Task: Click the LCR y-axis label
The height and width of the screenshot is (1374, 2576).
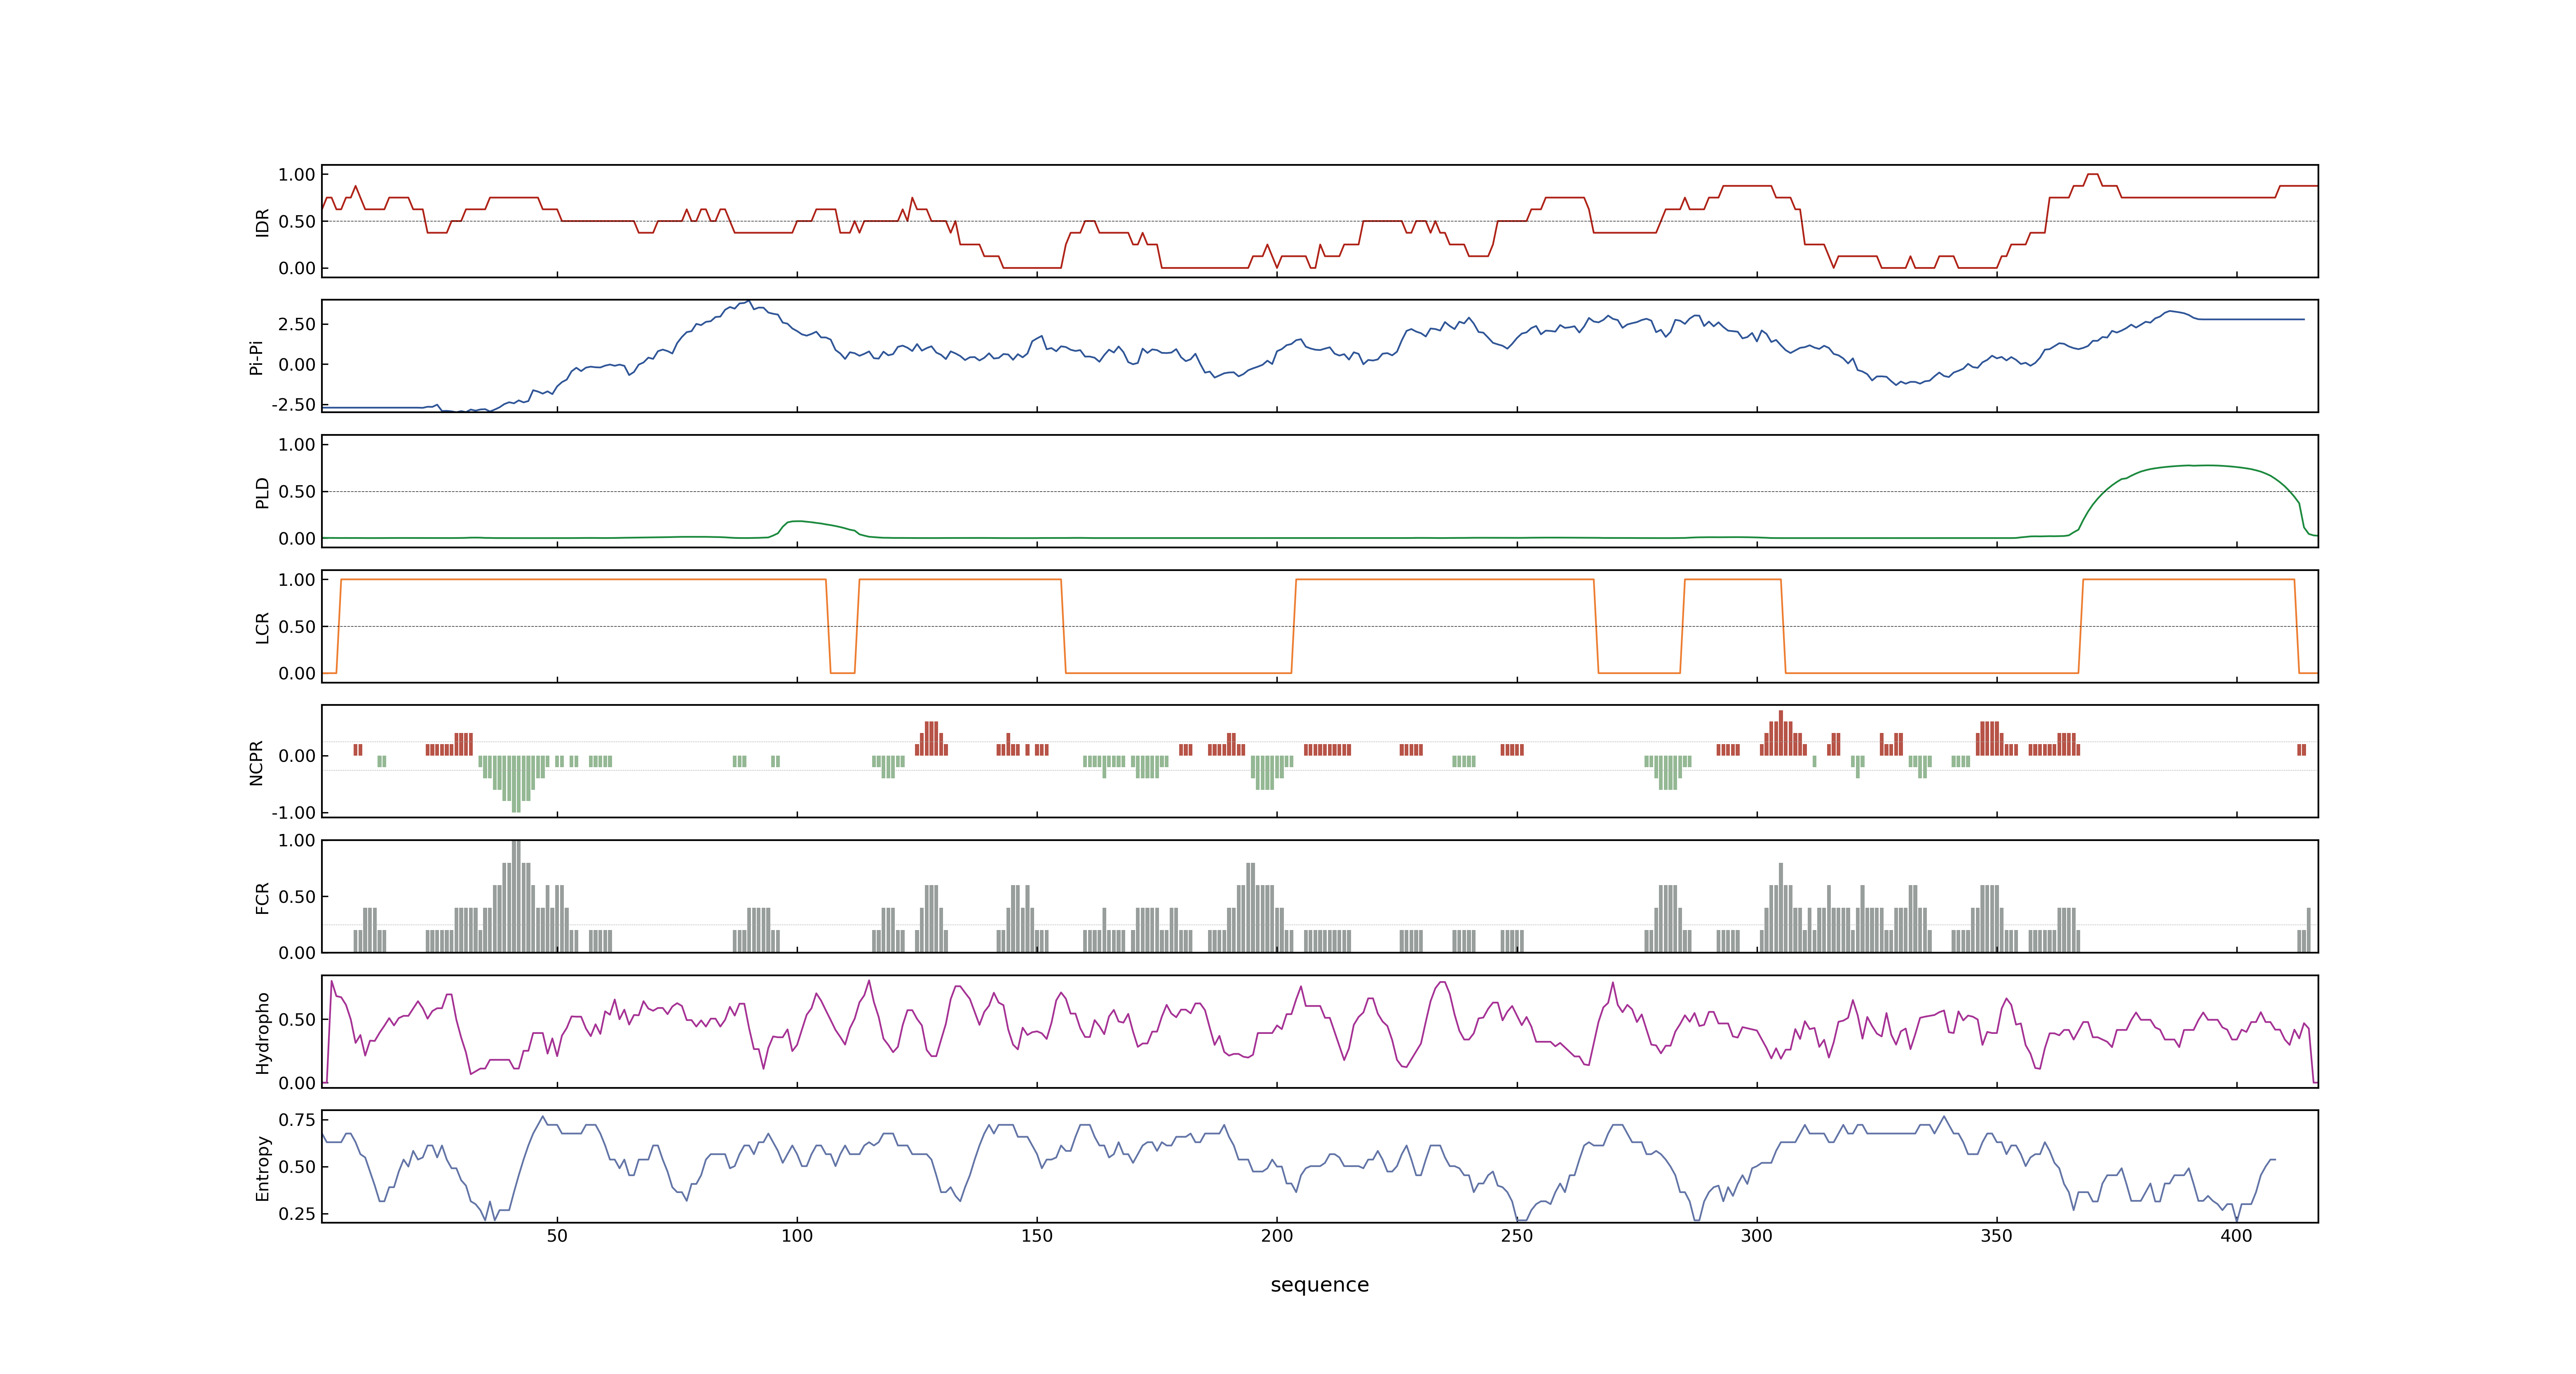Action: pyautogui.click(x=262, y=627)
